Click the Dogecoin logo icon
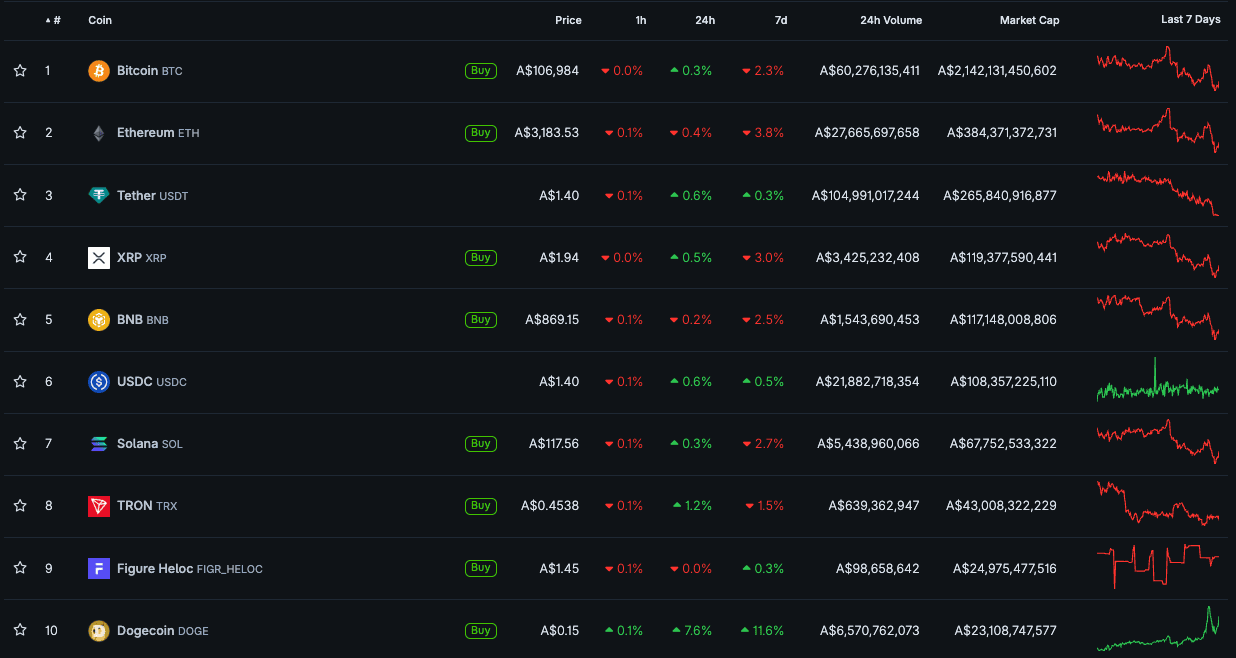 98,631
